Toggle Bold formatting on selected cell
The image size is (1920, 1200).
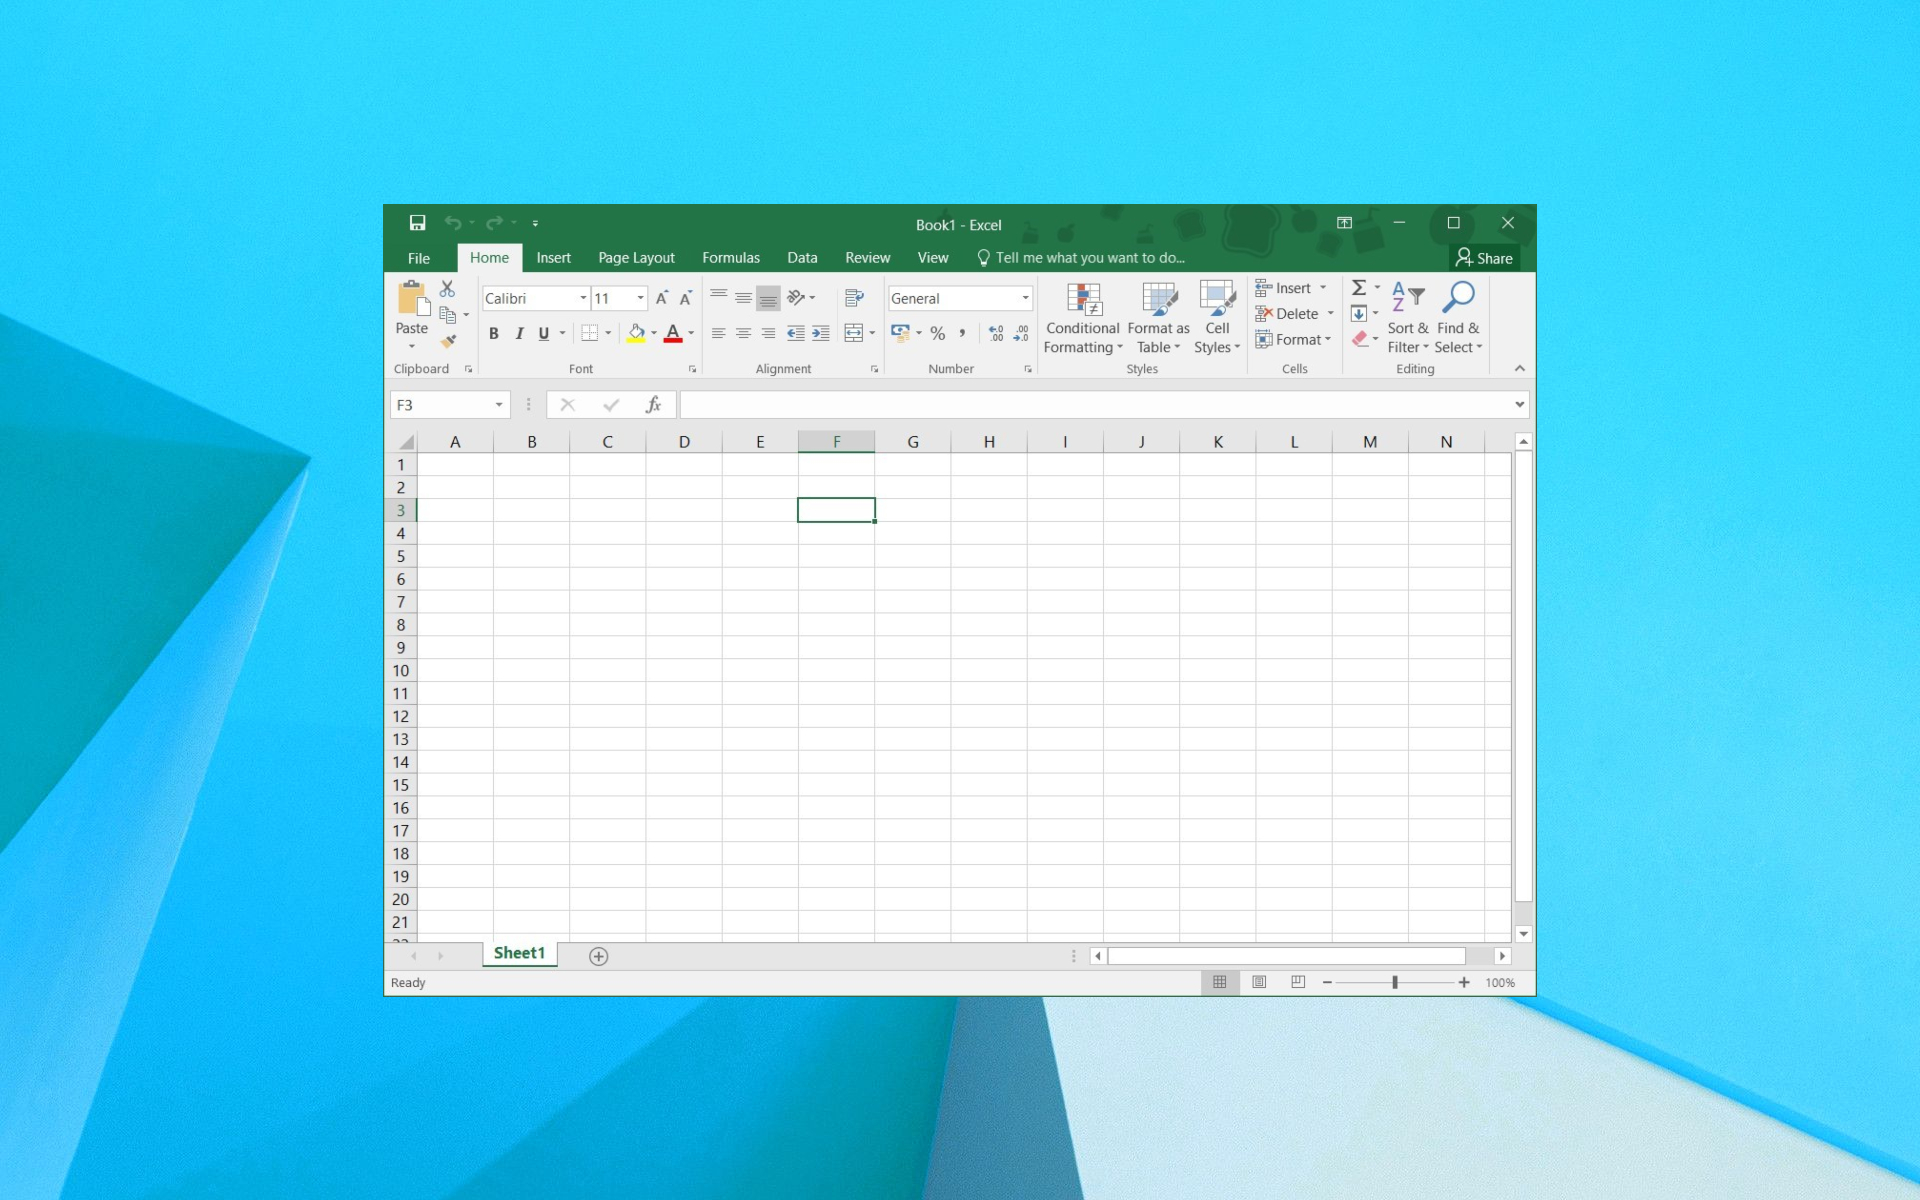pyautogui.click(x=493, y=333)
